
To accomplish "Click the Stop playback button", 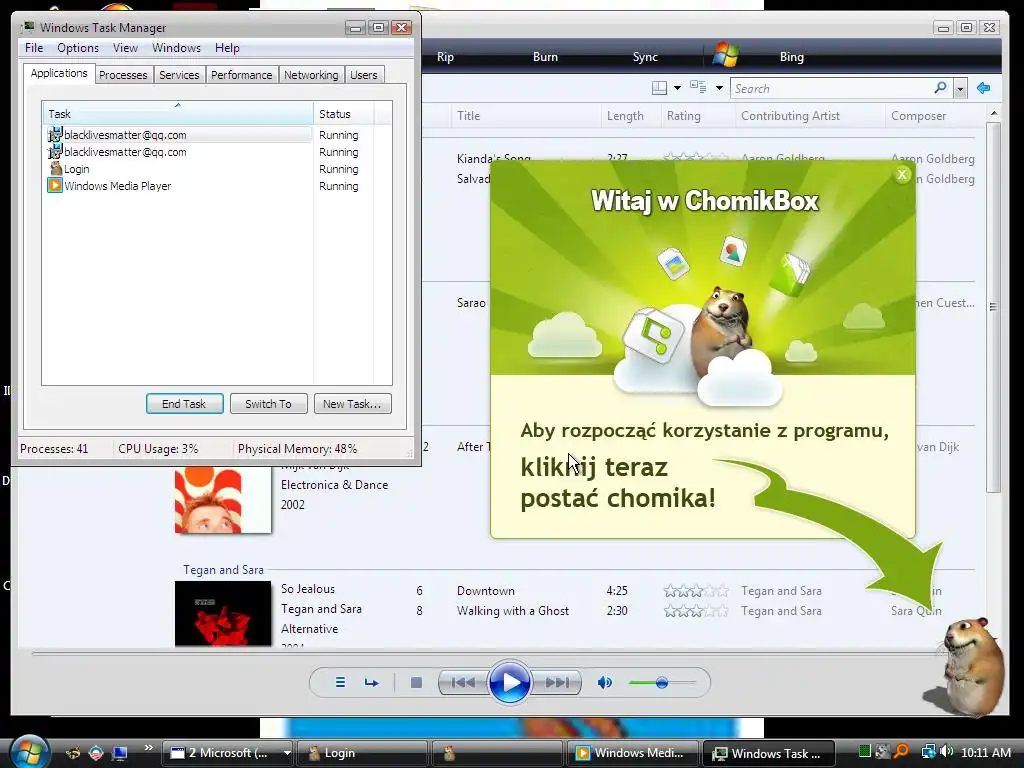I will point(416,682).
